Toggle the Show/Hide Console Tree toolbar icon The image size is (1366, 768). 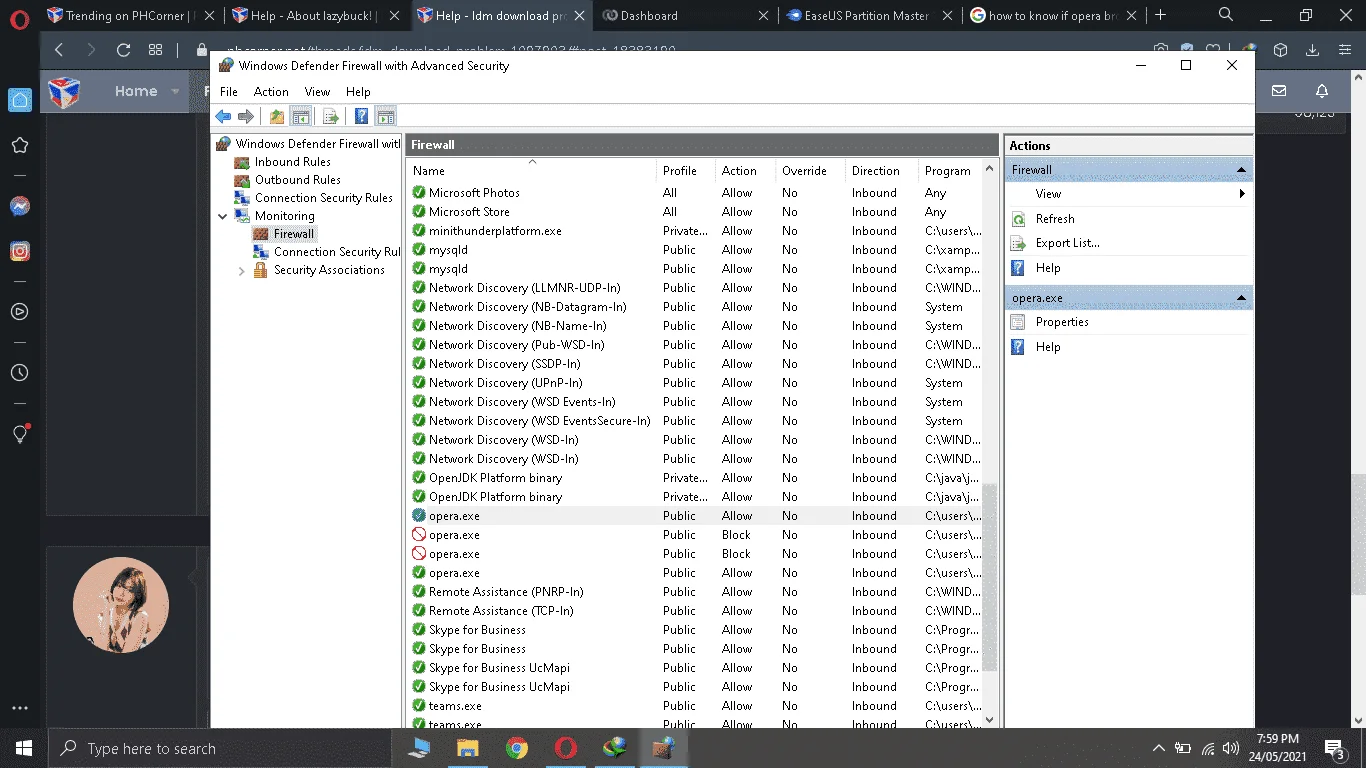299,117
